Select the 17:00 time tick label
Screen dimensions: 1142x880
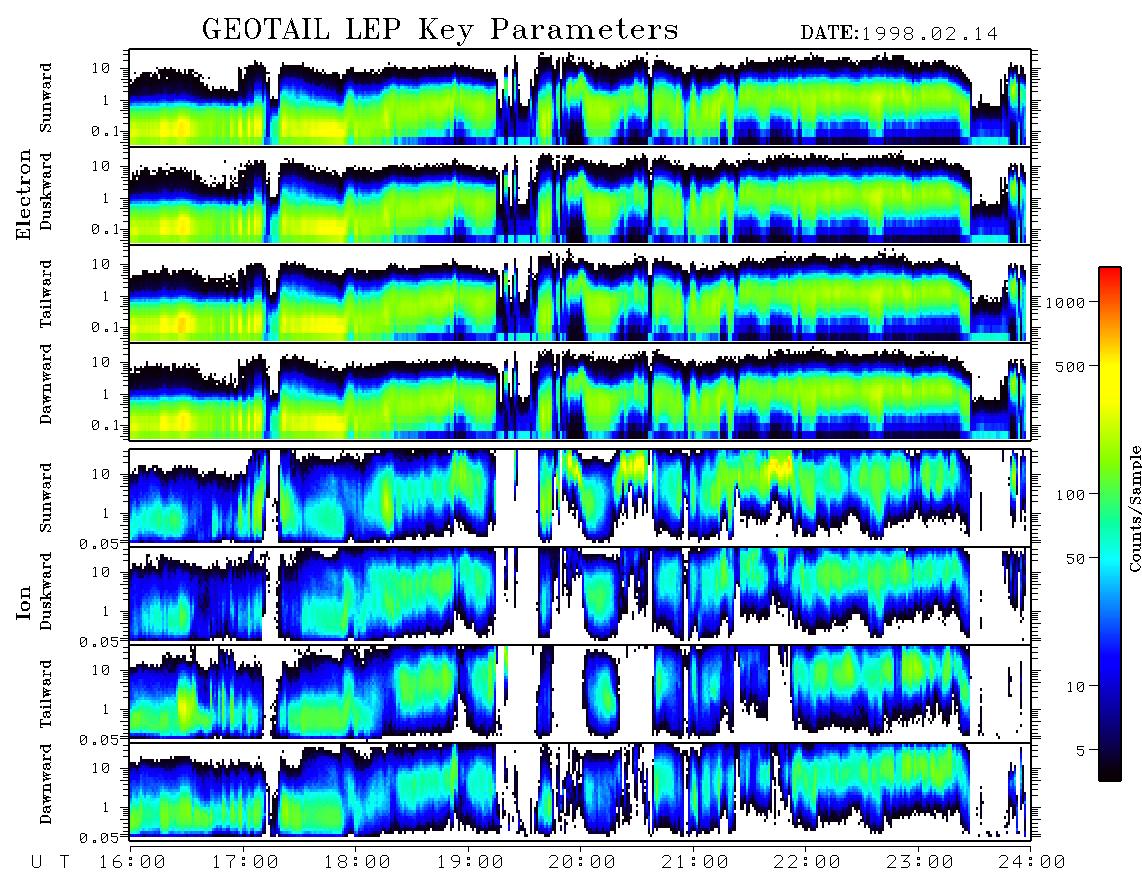tap(245, 862)
